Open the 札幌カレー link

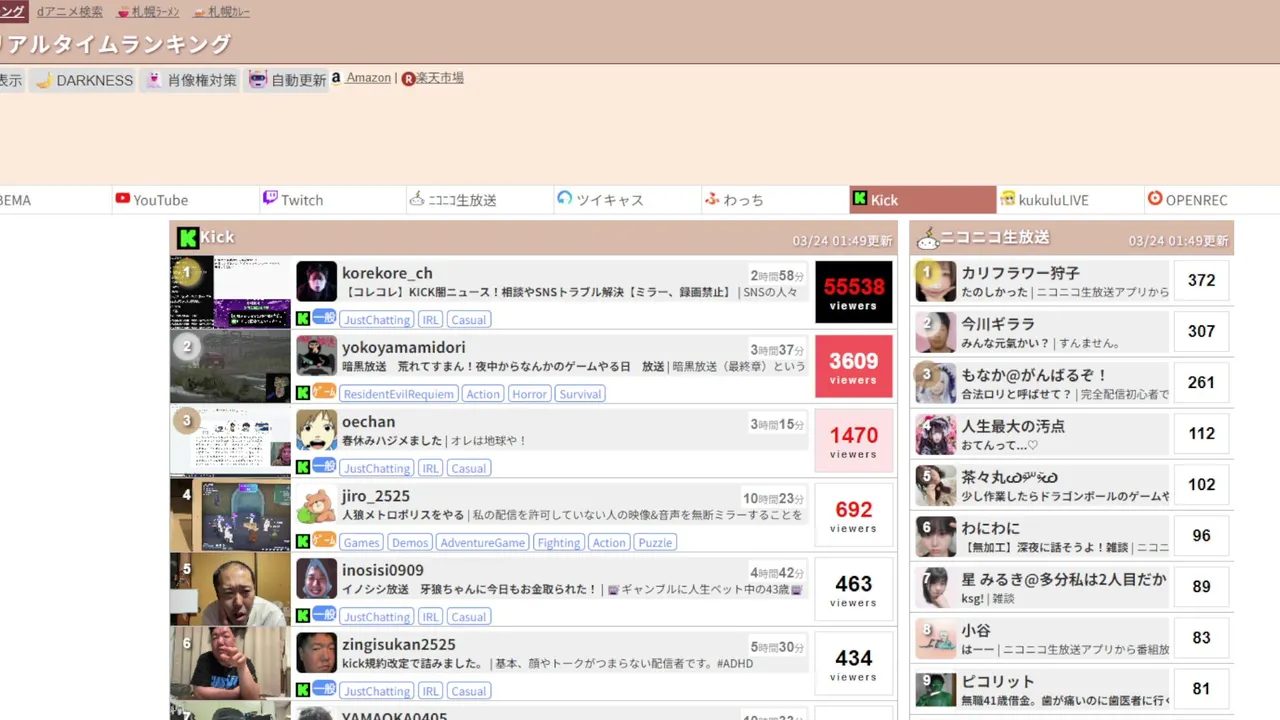222,12
